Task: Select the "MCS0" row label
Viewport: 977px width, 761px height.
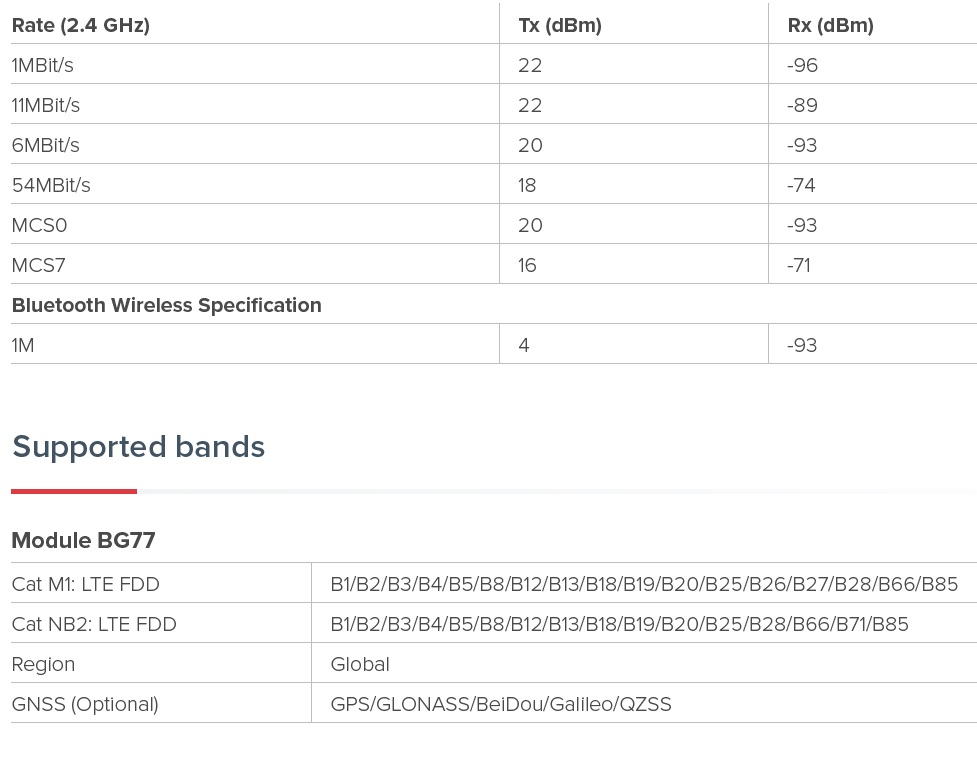Action: tap(39, 226)
